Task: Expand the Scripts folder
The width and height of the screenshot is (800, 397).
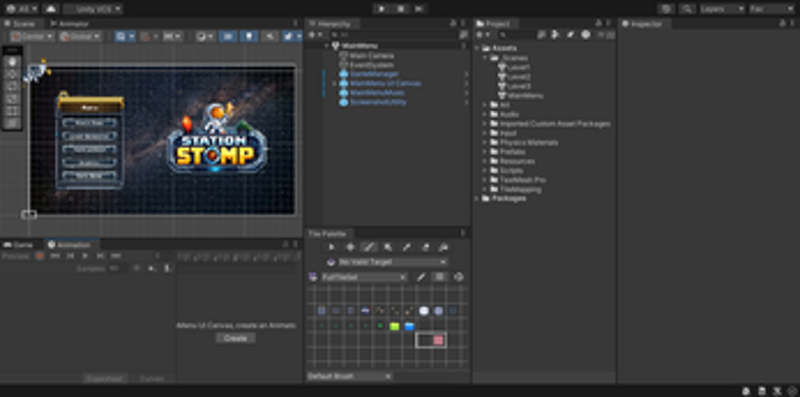Action: point(485,170)
